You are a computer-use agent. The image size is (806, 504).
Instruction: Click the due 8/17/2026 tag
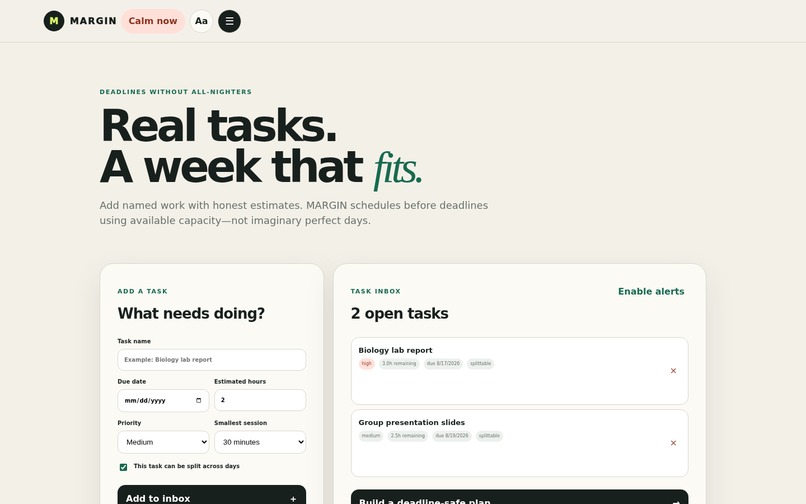(x=443, y=364)
